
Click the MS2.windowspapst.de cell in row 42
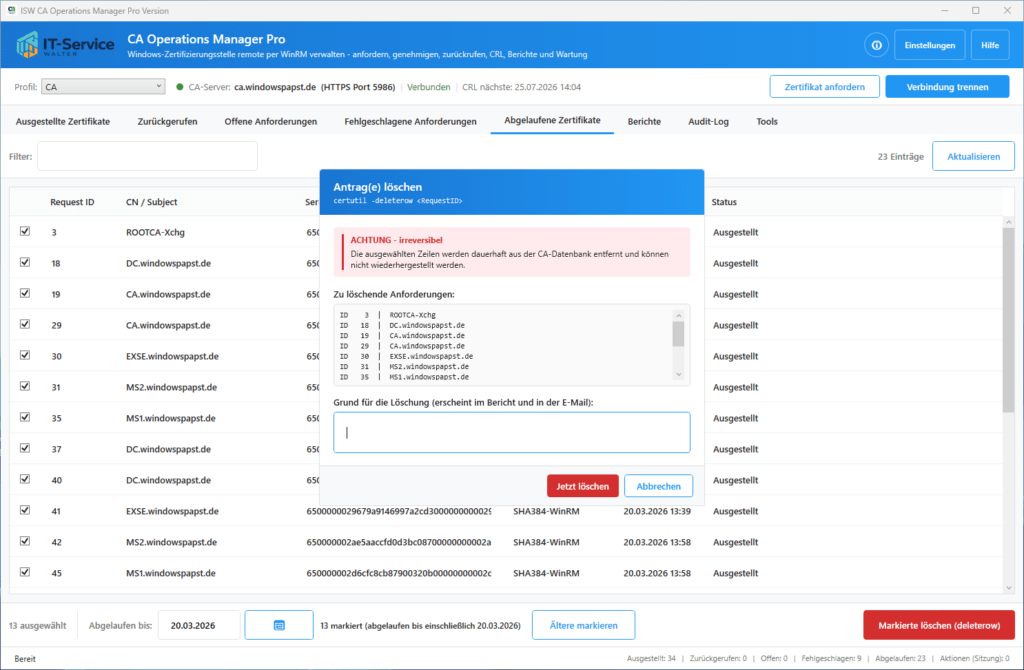171,541
